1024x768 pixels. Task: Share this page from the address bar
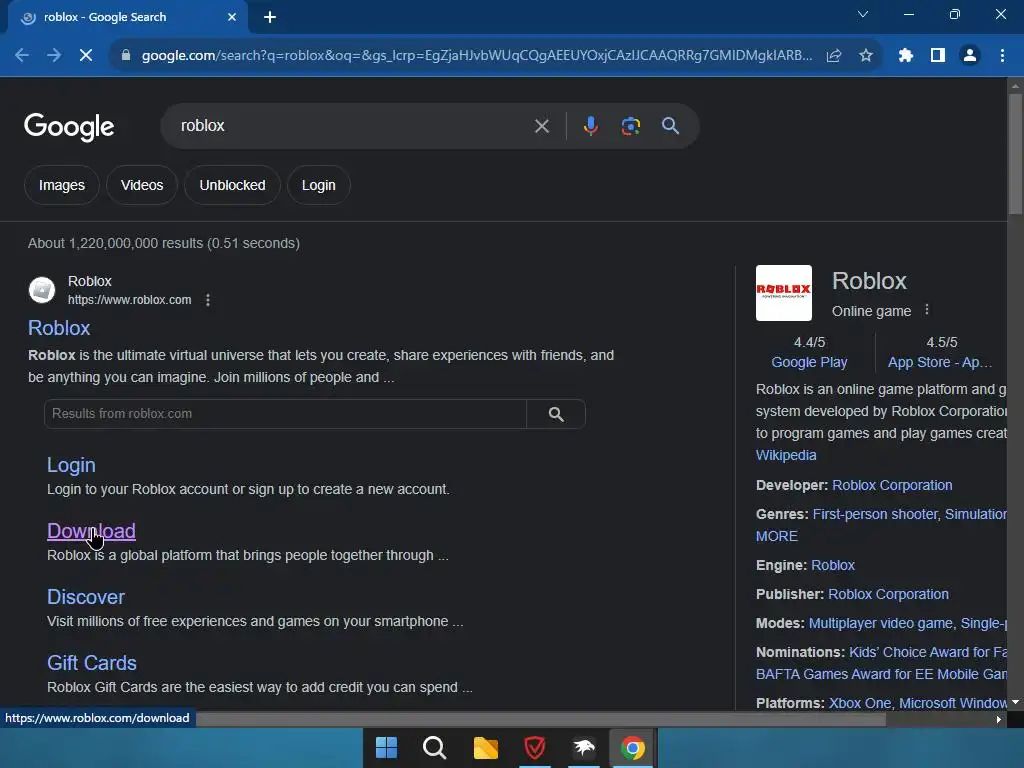[x=834, y=56]
